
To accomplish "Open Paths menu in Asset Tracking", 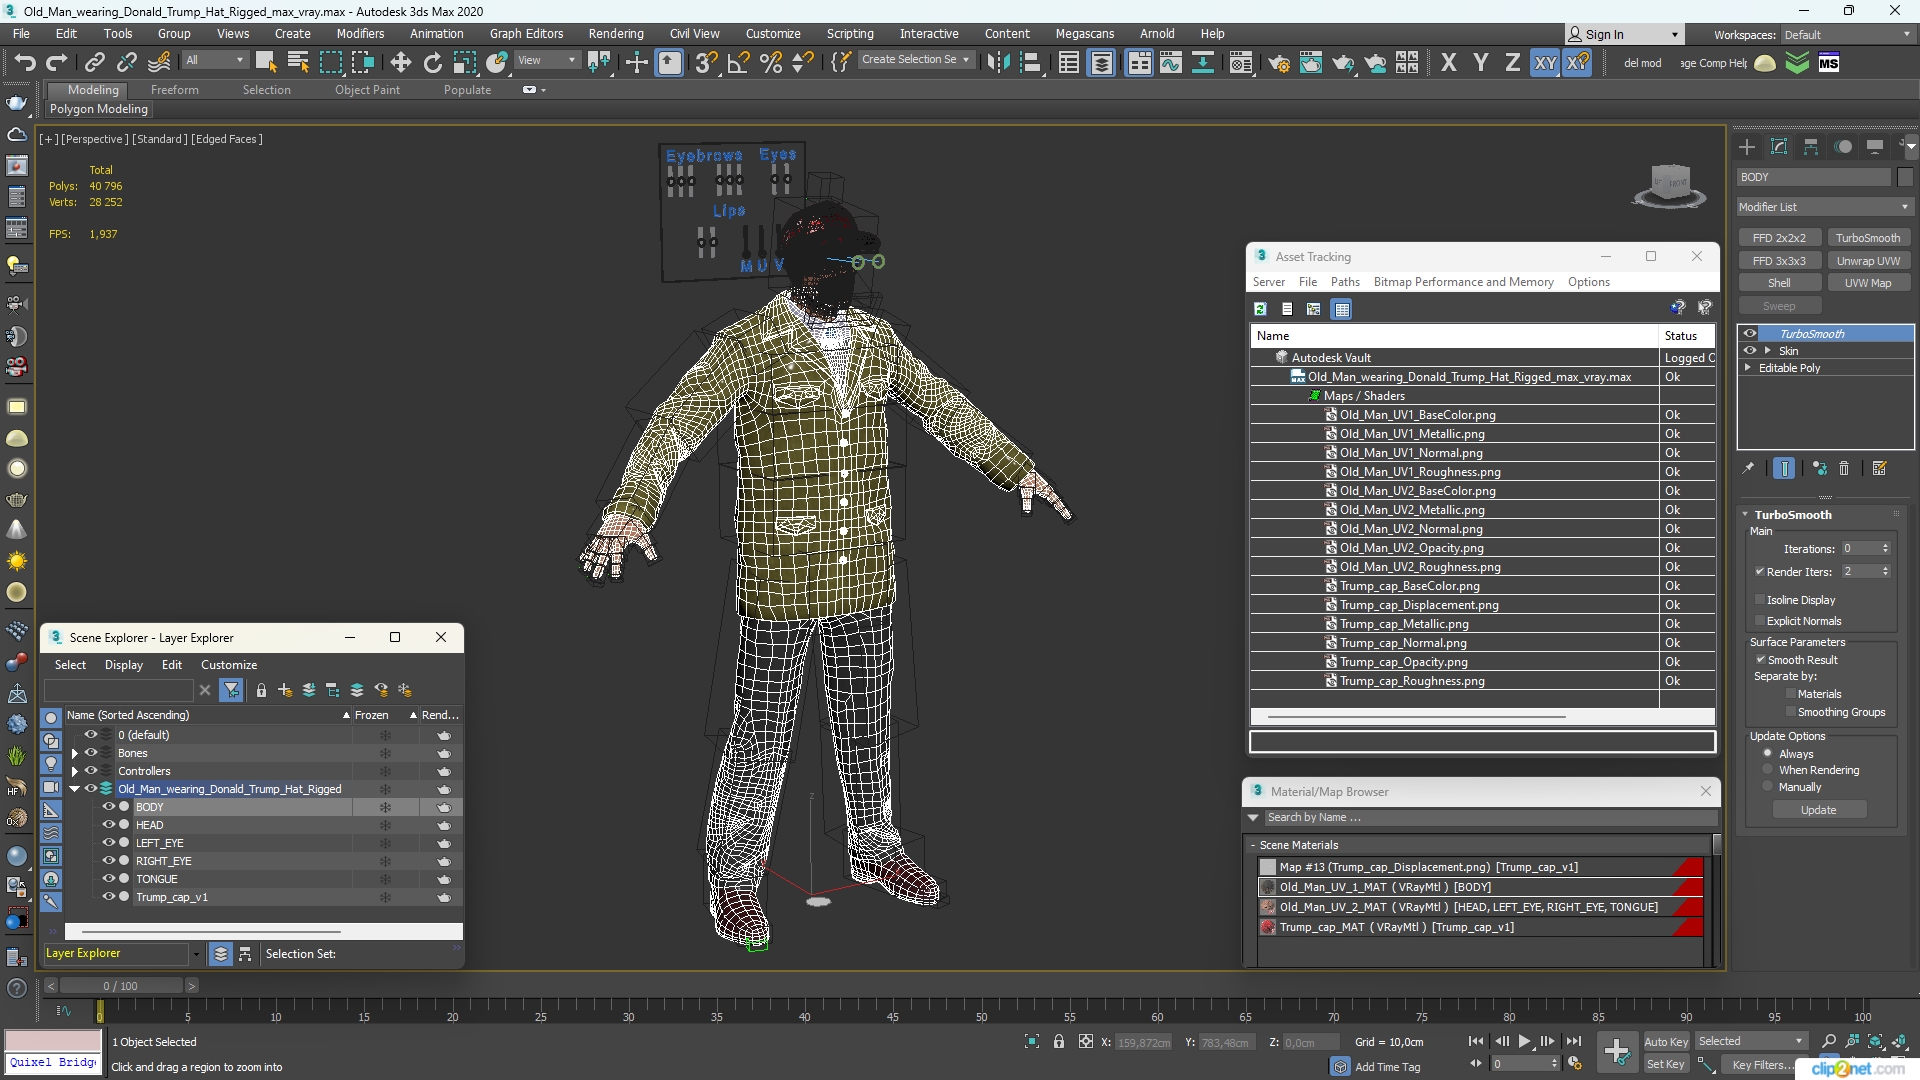I will (1345, 282).
